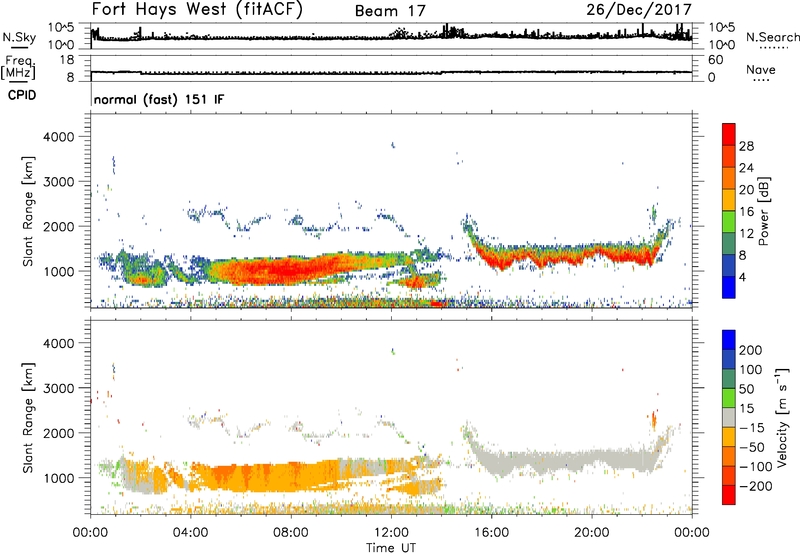Click the 'N.Sky' axis label

[19, 37]
